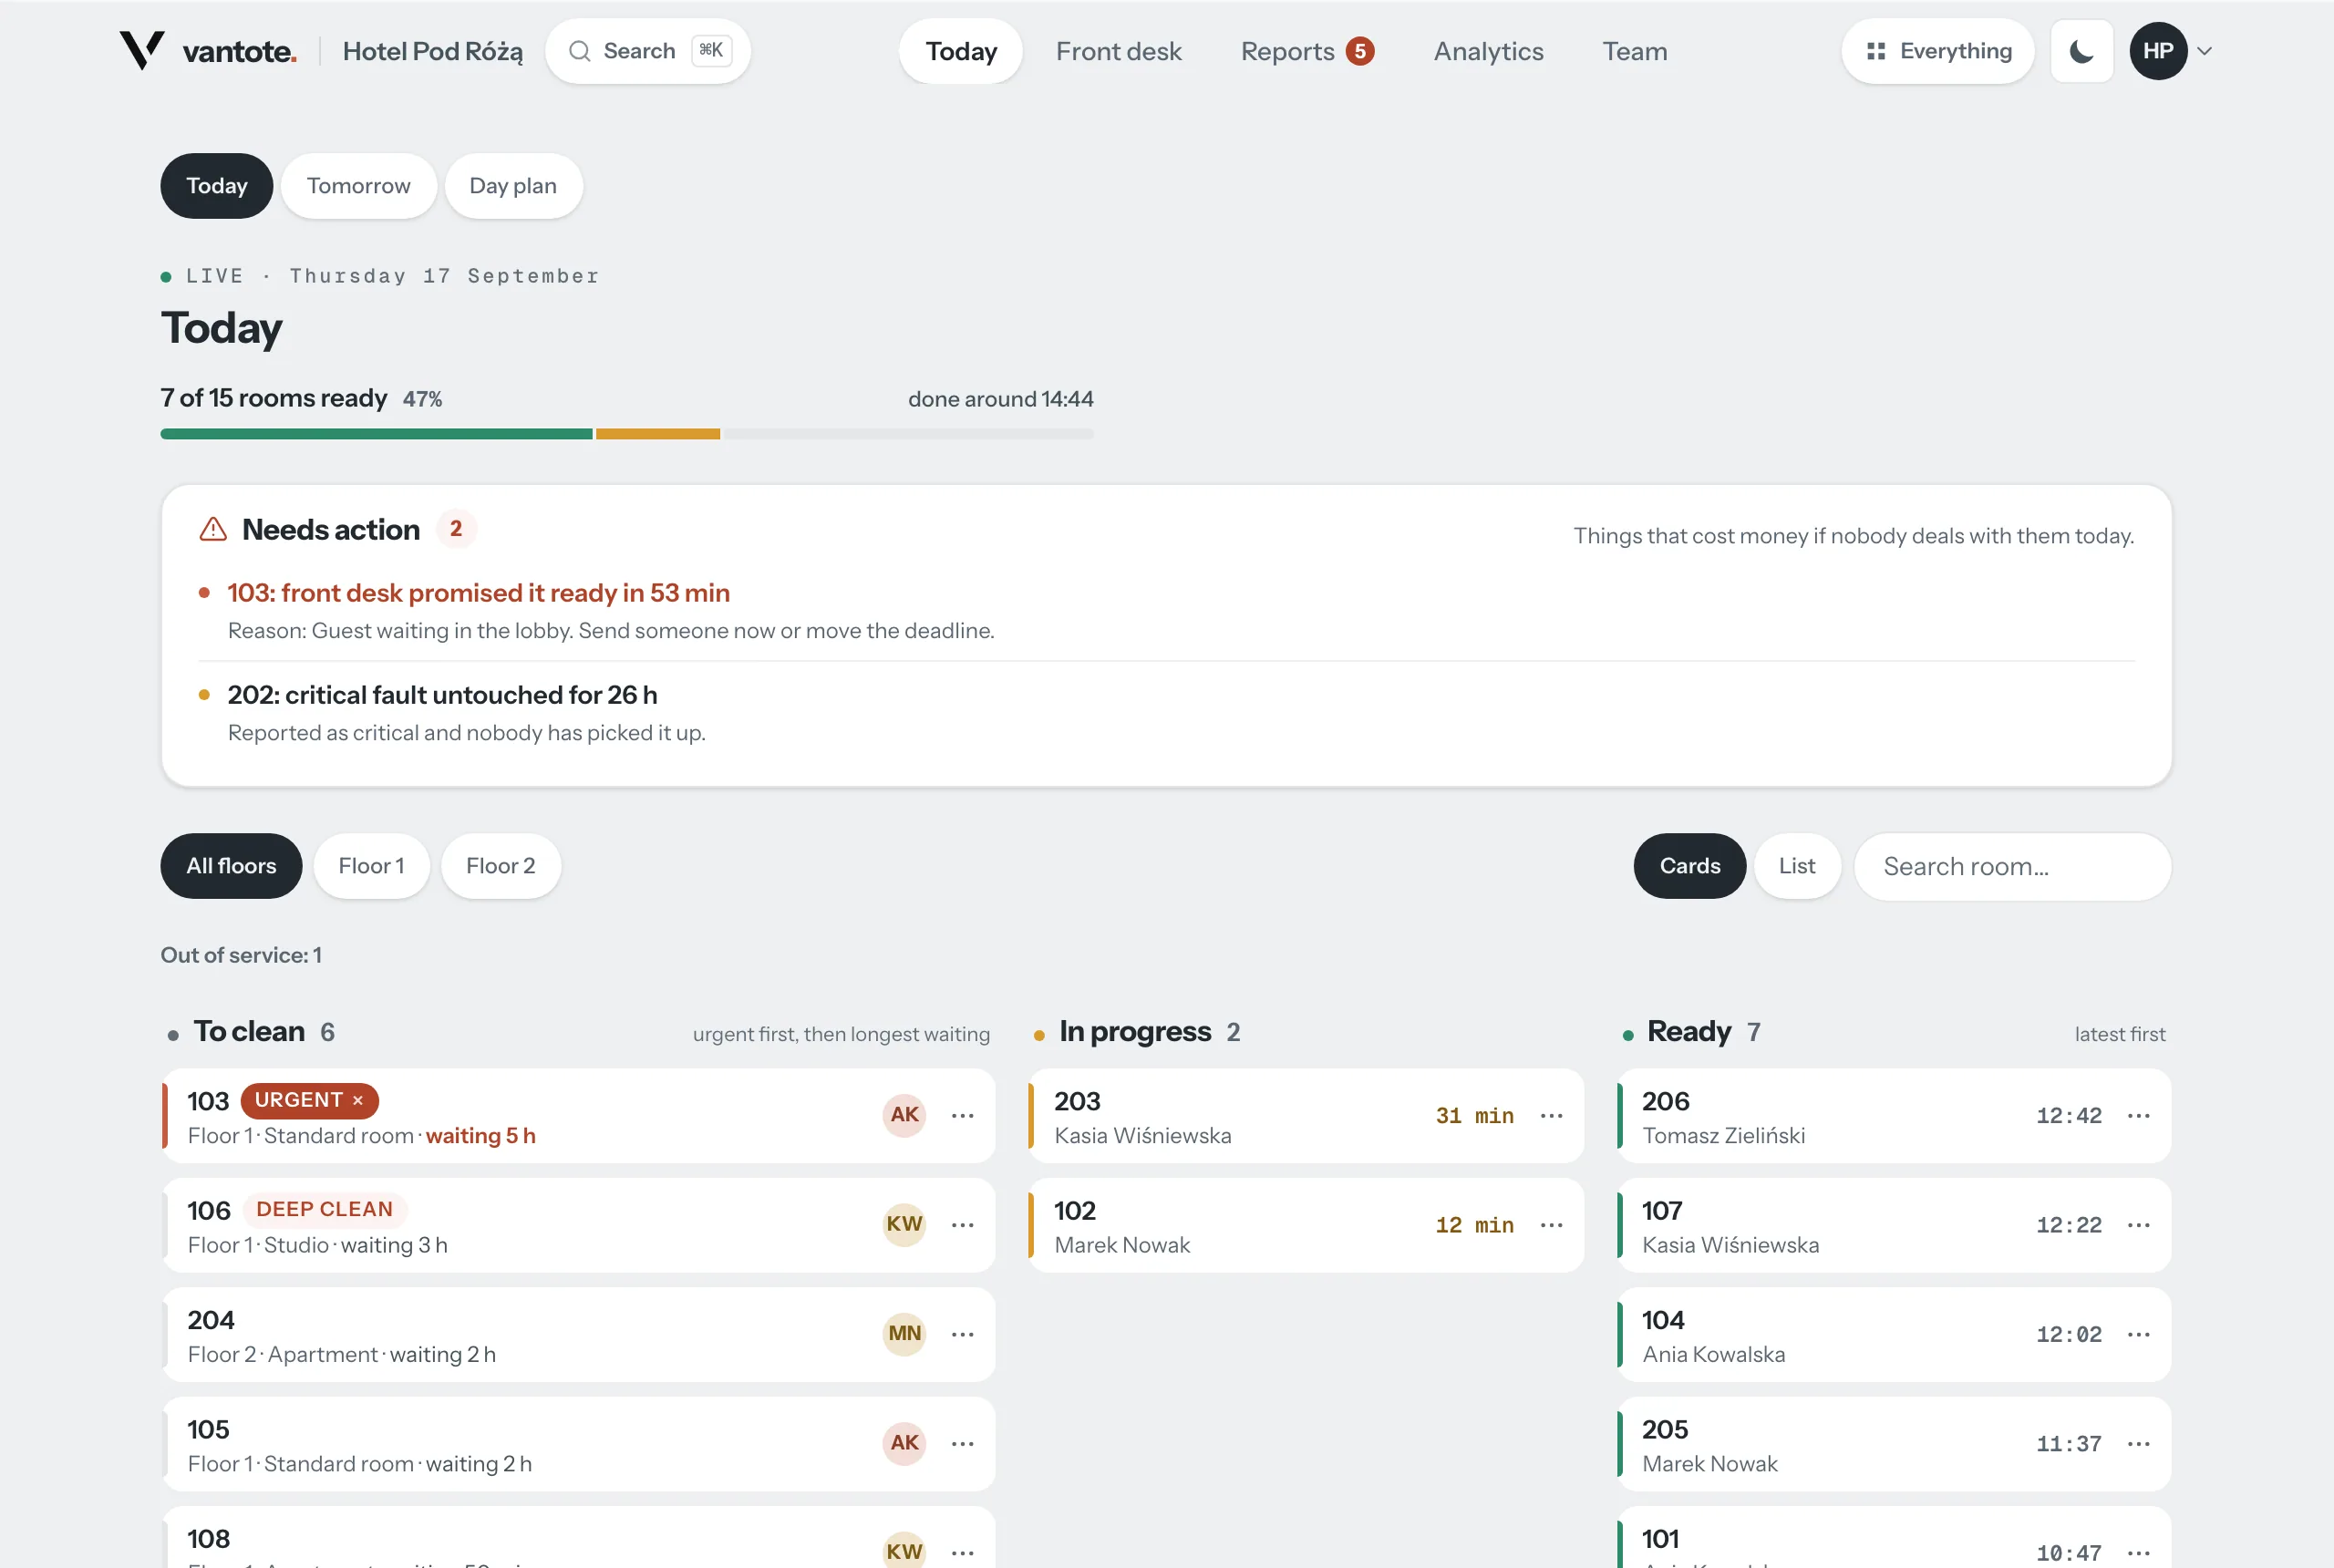Go to the Analytics tab
Screen dimensions: 2334x1568
(x=1488, y=51)
